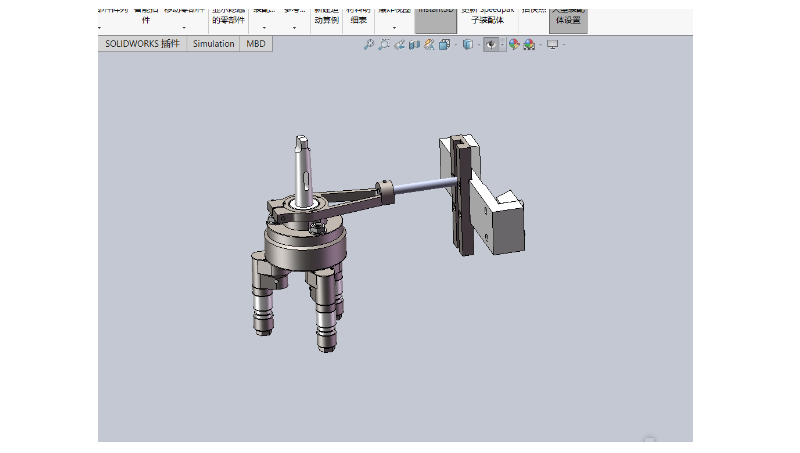Switch to the Simulation tab
The width and height of the screenshot is (800, 453).
(x=213, y=44)
